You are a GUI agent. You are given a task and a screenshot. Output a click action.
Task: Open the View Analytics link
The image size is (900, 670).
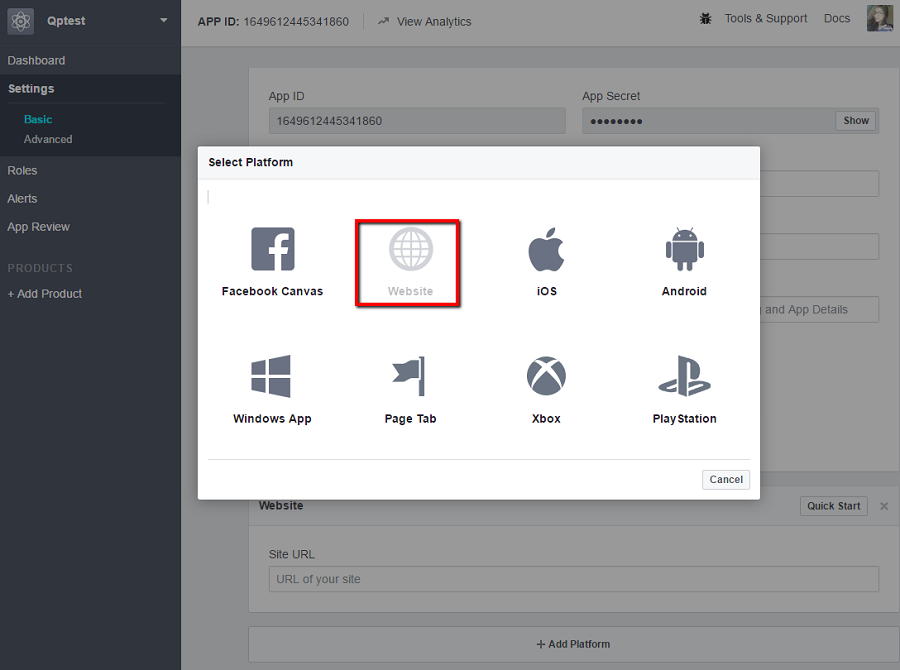click(434, 21)
